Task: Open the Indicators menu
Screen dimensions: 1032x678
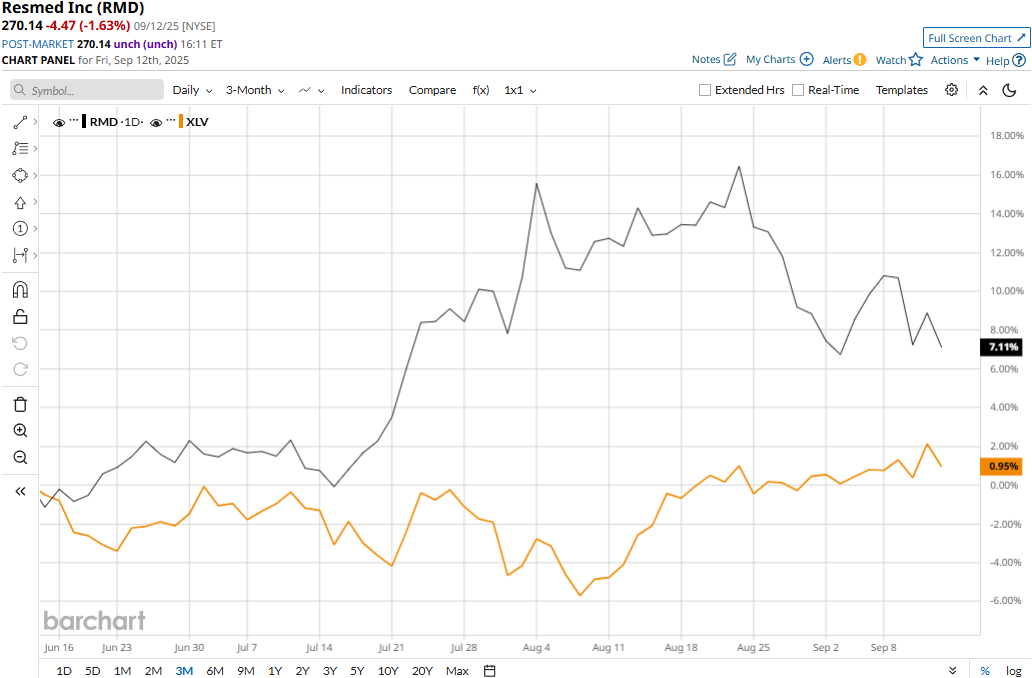Action: pyautogui.click(x=366, y=90)
